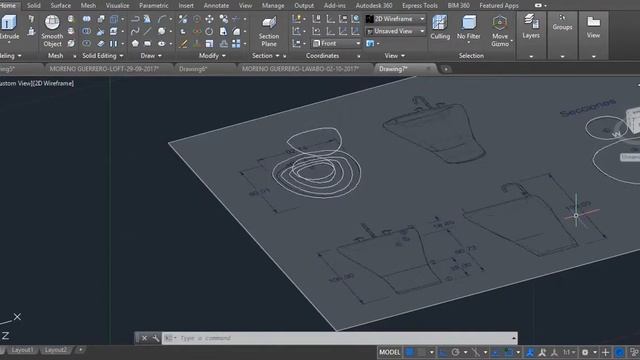Add a new layout with plus
Screen dimensions: 640x360
(x=80, y=350)
